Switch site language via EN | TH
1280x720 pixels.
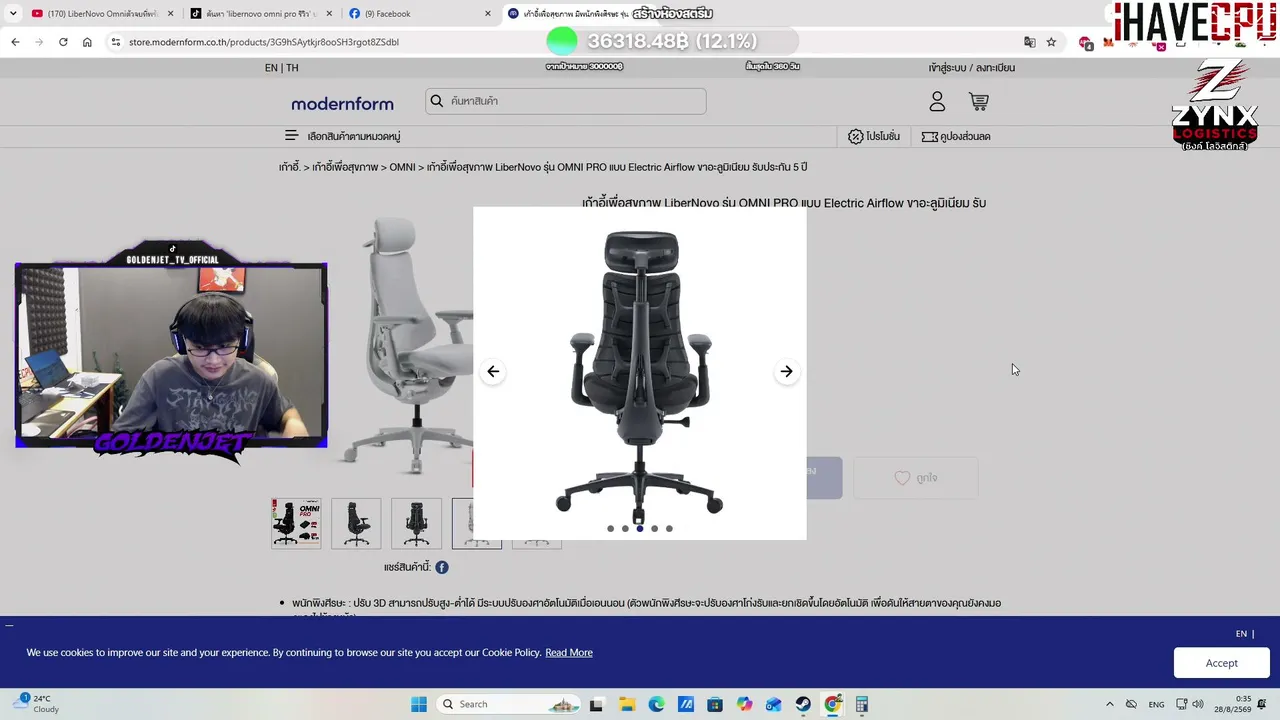click(281, 68)
